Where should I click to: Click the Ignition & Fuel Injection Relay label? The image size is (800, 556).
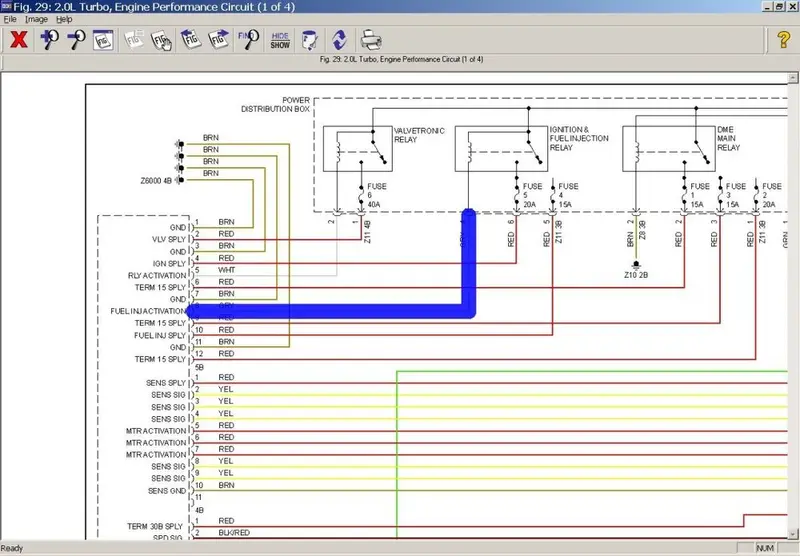[579, 138]
